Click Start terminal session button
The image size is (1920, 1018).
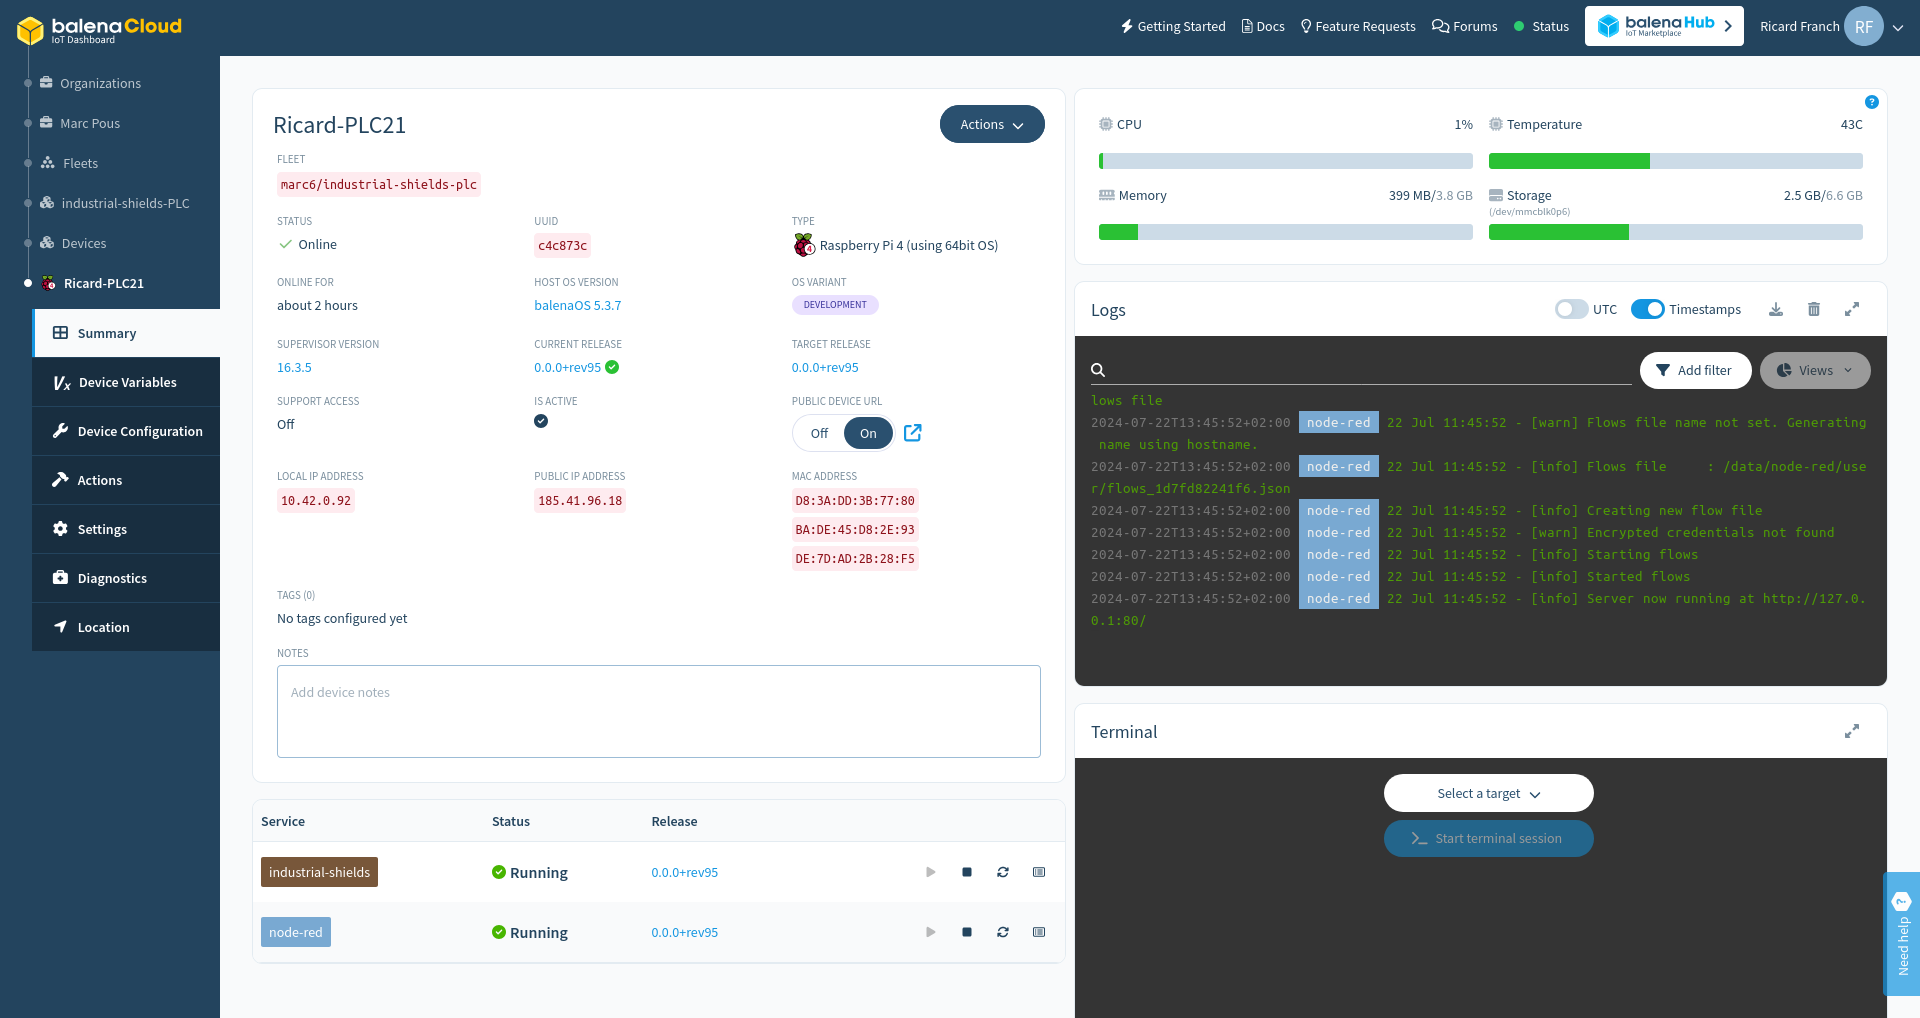point(1489,838)
